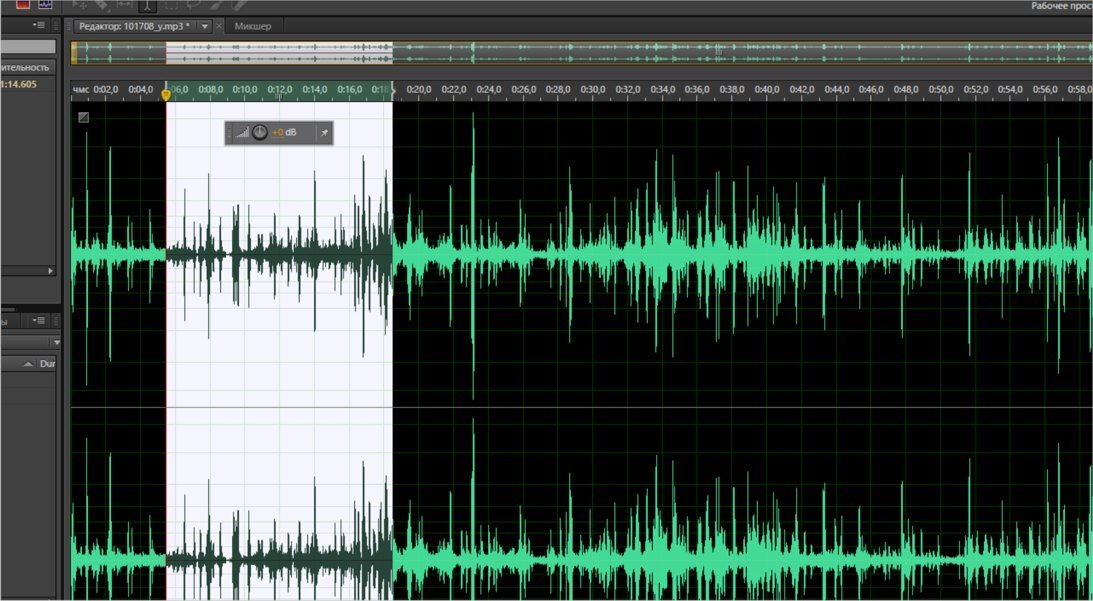The image size is (1093, 601).
Task: Click the 0:30,0 mark on the ruler
Action: pos(593,90)
